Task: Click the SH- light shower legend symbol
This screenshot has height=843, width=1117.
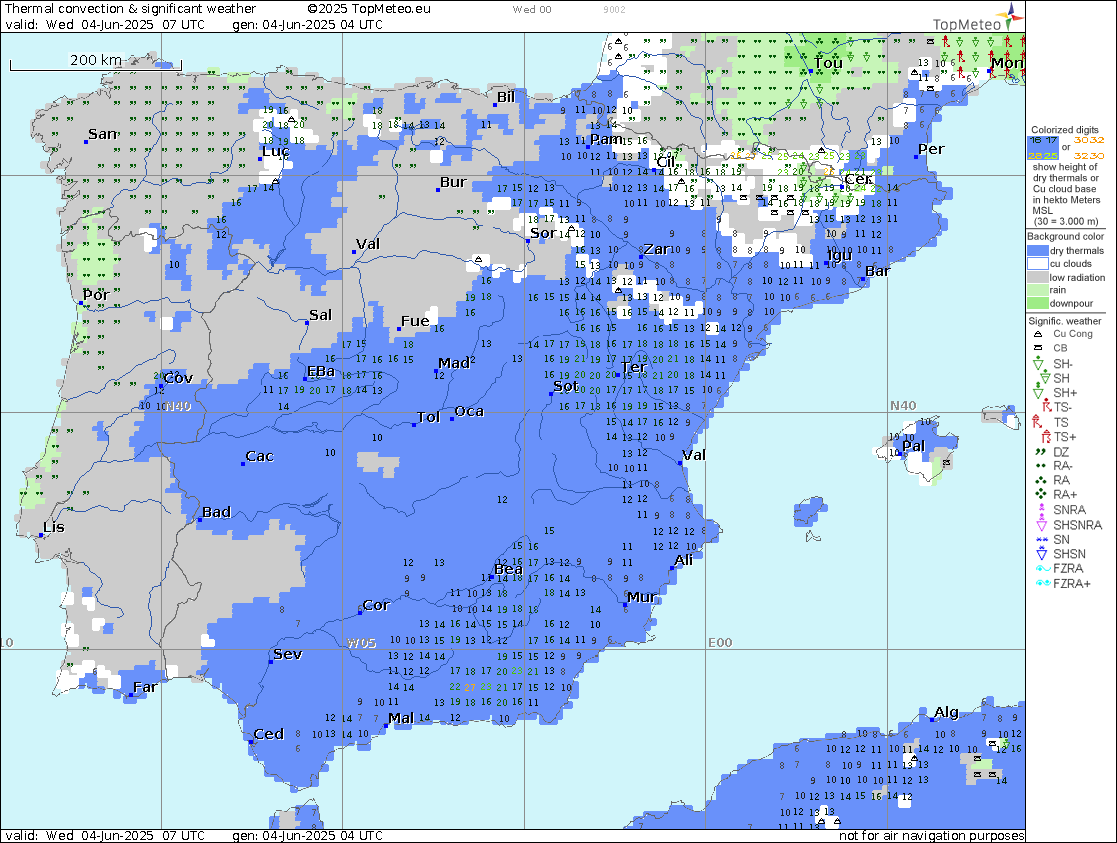Action: tap(1039, 363)
